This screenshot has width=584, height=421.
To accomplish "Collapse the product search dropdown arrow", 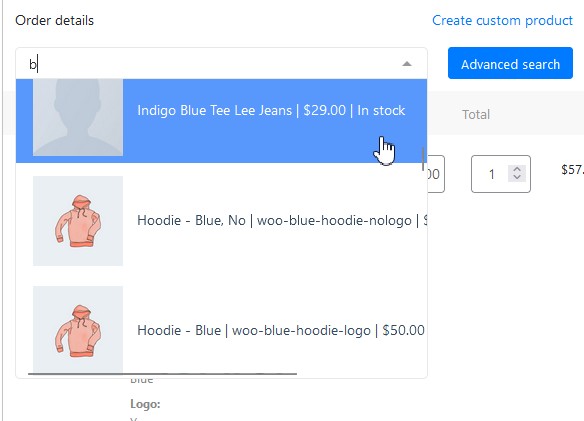I will click(407, 64).
